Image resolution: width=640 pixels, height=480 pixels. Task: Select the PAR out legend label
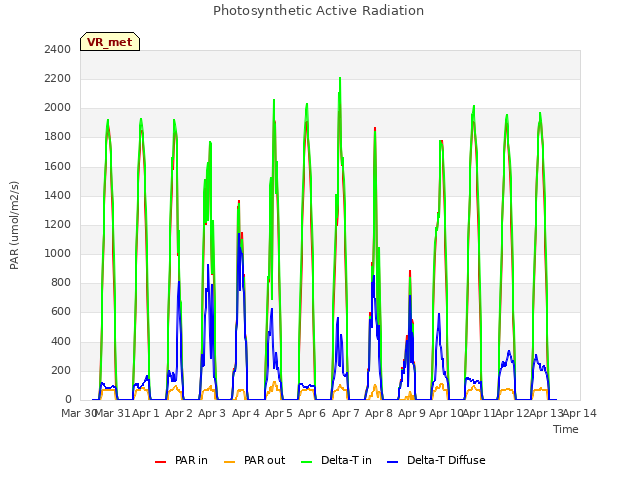tap(264, 460)
